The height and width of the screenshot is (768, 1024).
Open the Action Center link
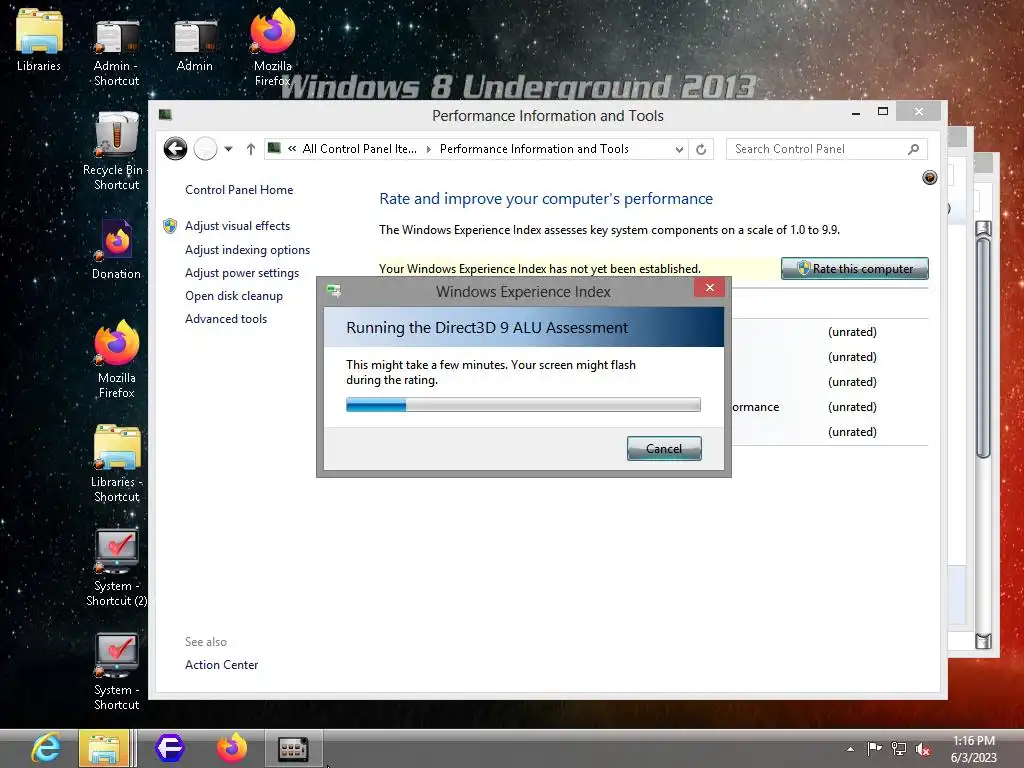221,665
